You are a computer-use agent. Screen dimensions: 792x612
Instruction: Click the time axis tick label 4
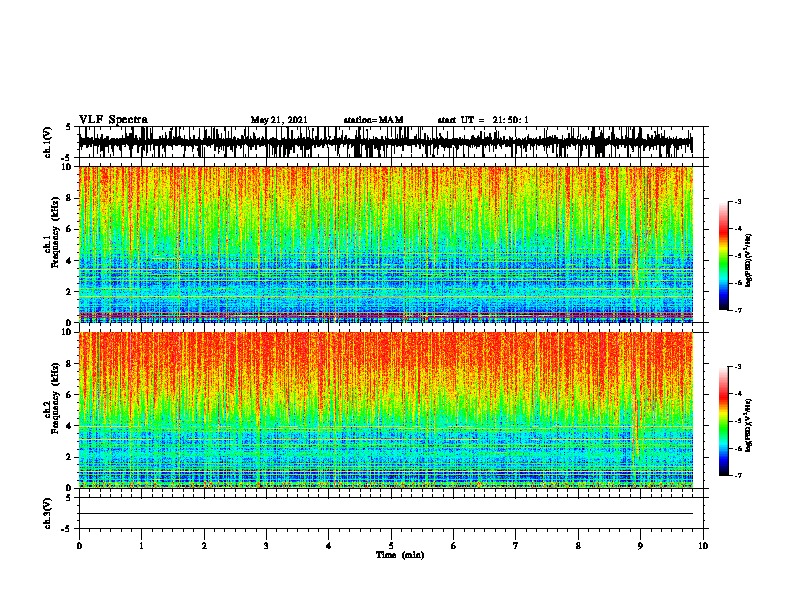click(x=329, y=545)
